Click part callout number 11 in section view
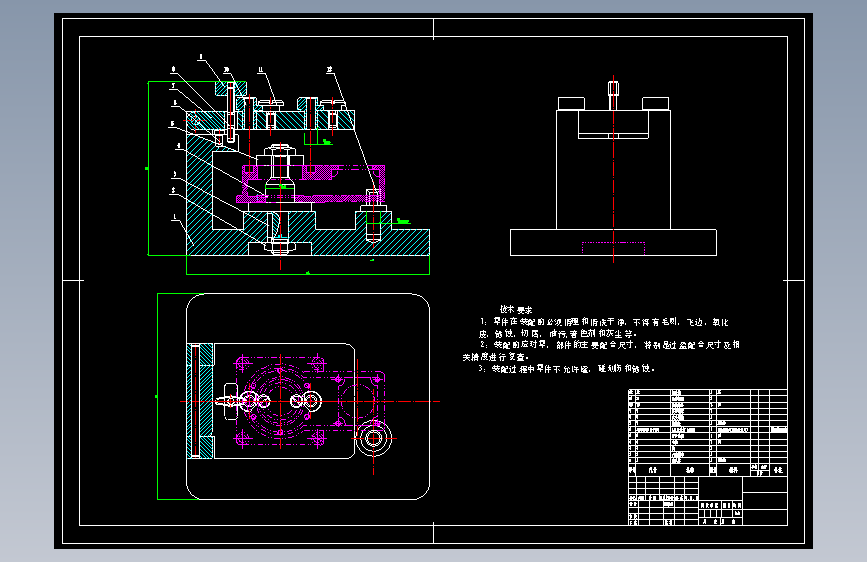The image size is (867, 562). [260, 70]
